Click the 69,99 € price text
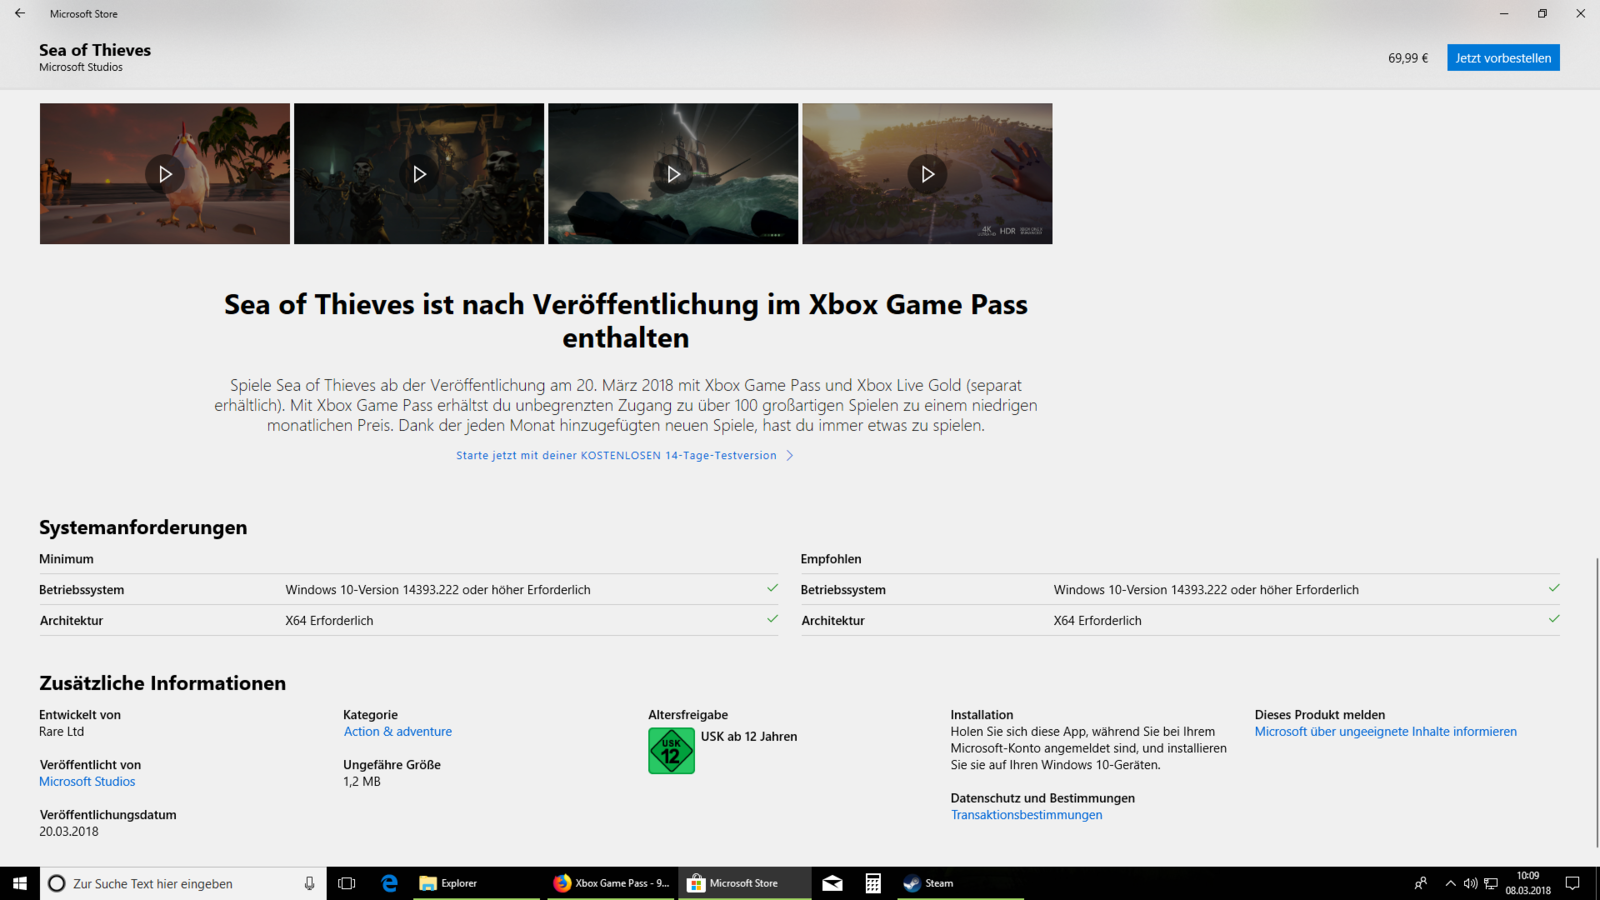Image resolution: width=1600 pixels, height=900 pixels. (1408, 58)
